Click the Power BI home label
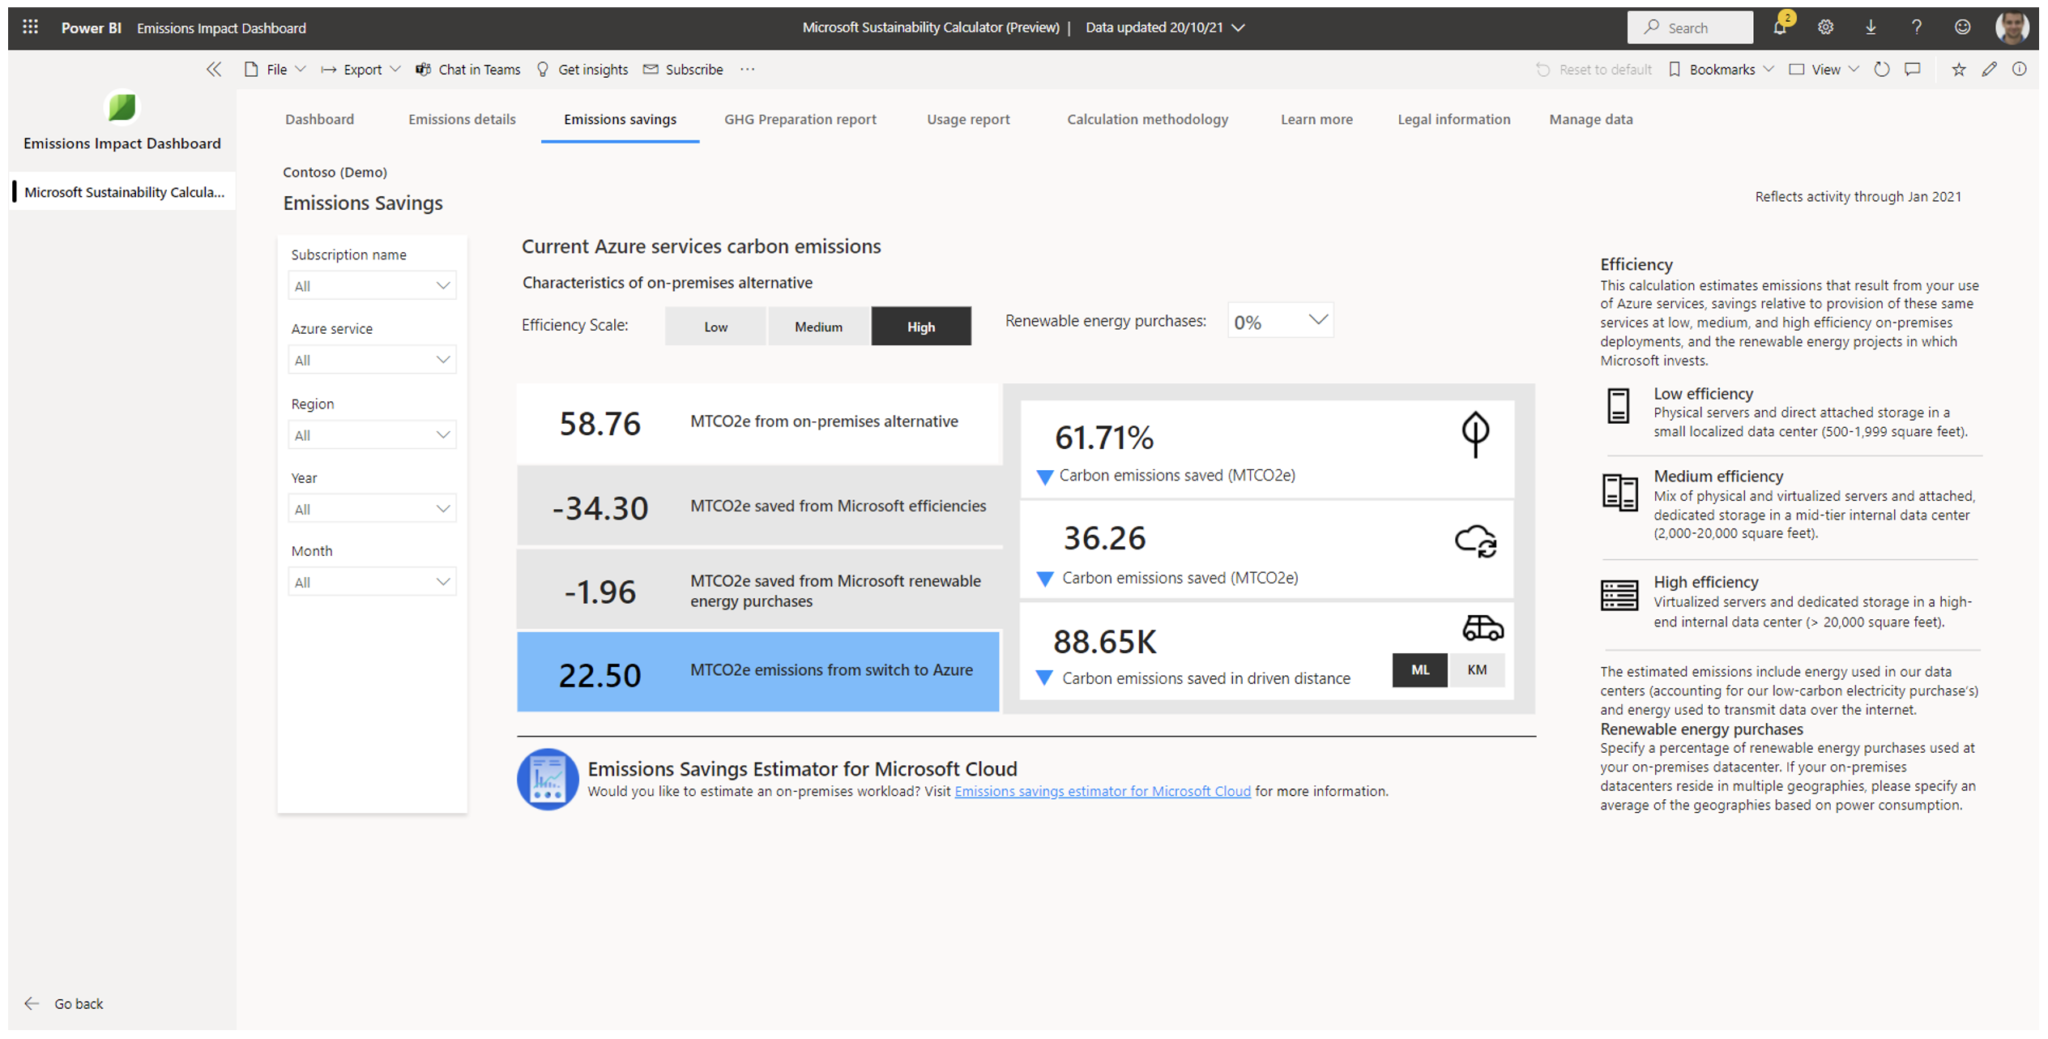Screen dimensions: 2048x1039 pos(91,27)
